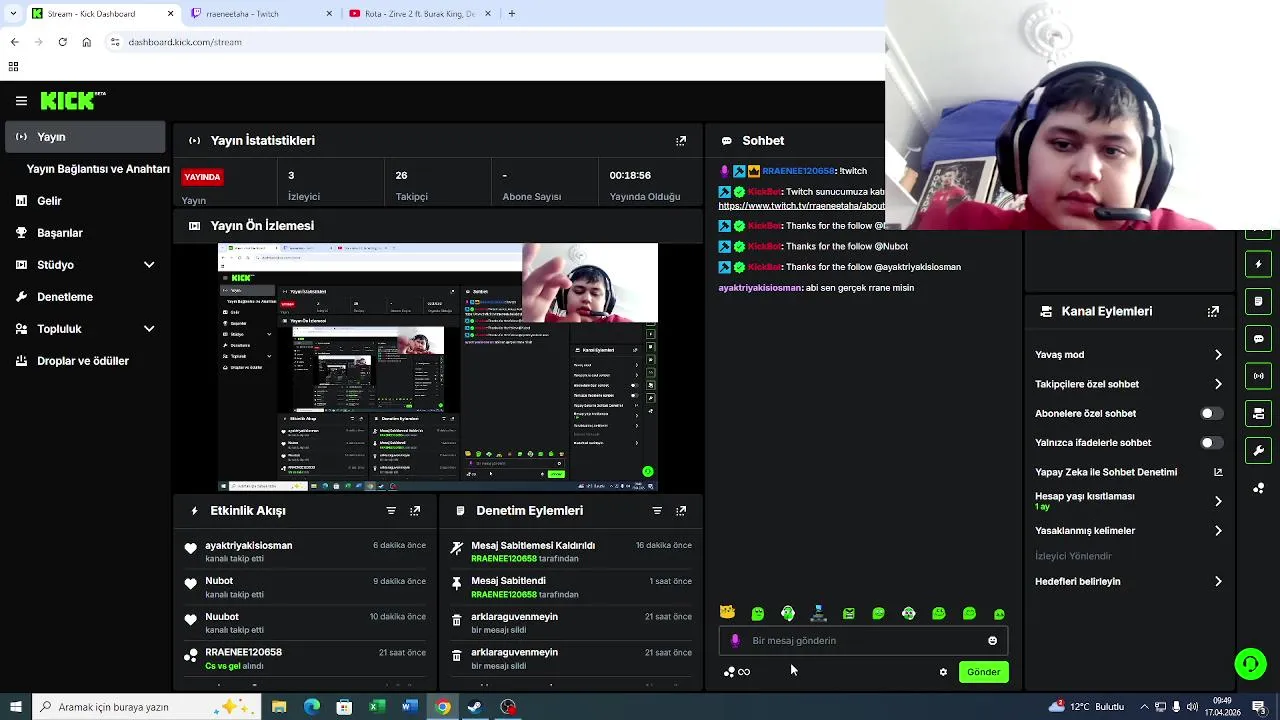This screenshot has height=720, width=1280.
Task: Click the broadcast signal widget icon in right sidebar
Action: [1258, 376]
